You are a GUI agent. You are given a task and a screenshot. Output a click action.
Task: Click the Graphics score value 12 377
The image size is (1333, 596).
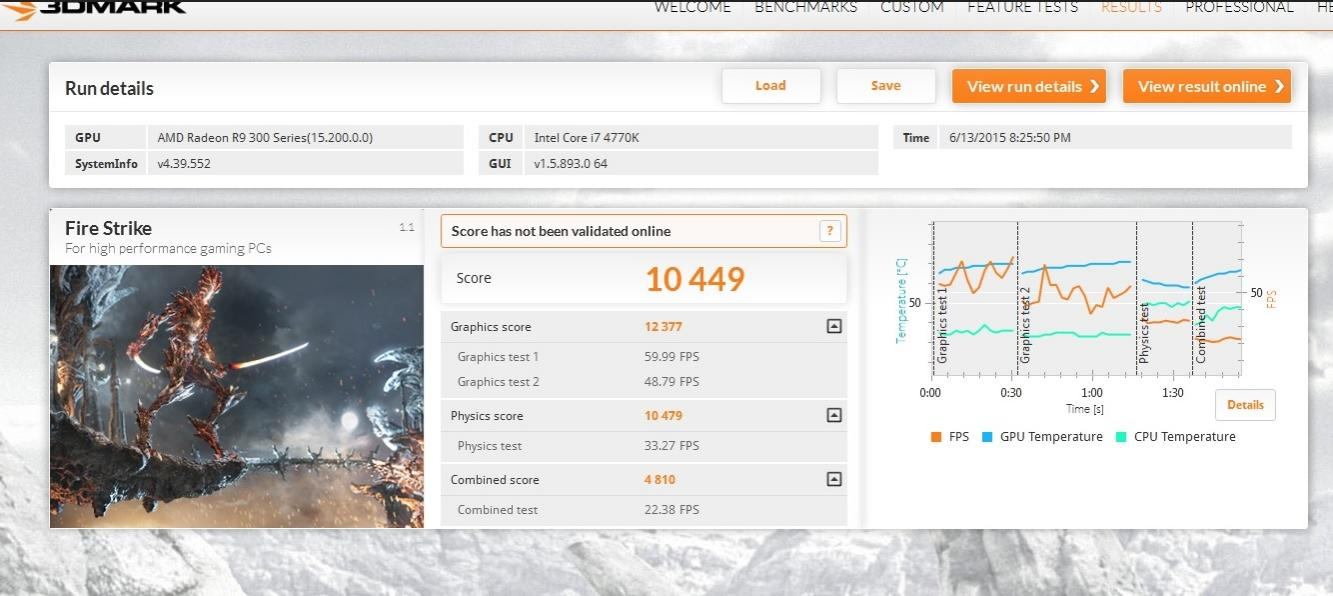[664, 327]
